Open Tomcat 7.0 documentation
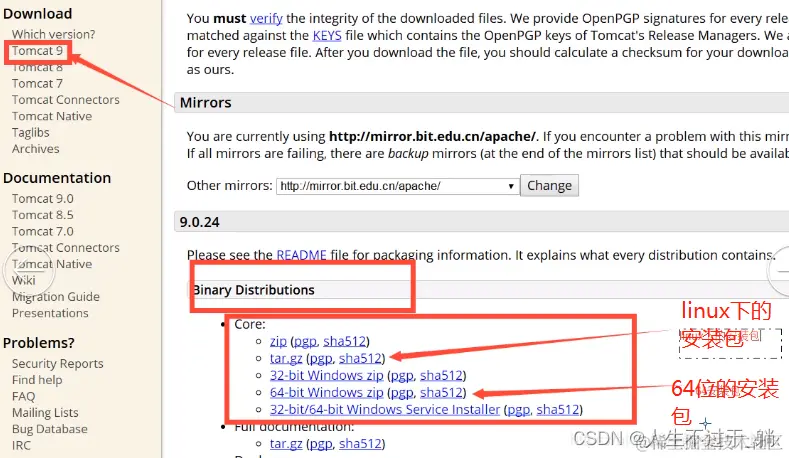789x458 pixels. click(43, 232)
